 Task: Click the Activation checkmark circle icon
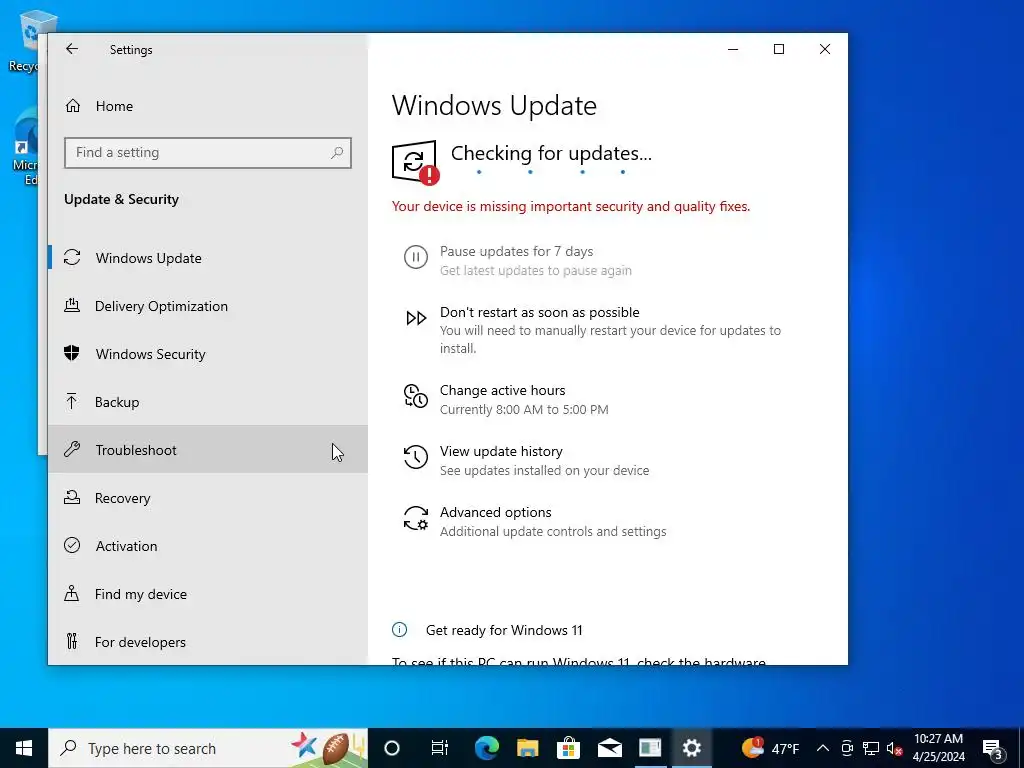72,545
